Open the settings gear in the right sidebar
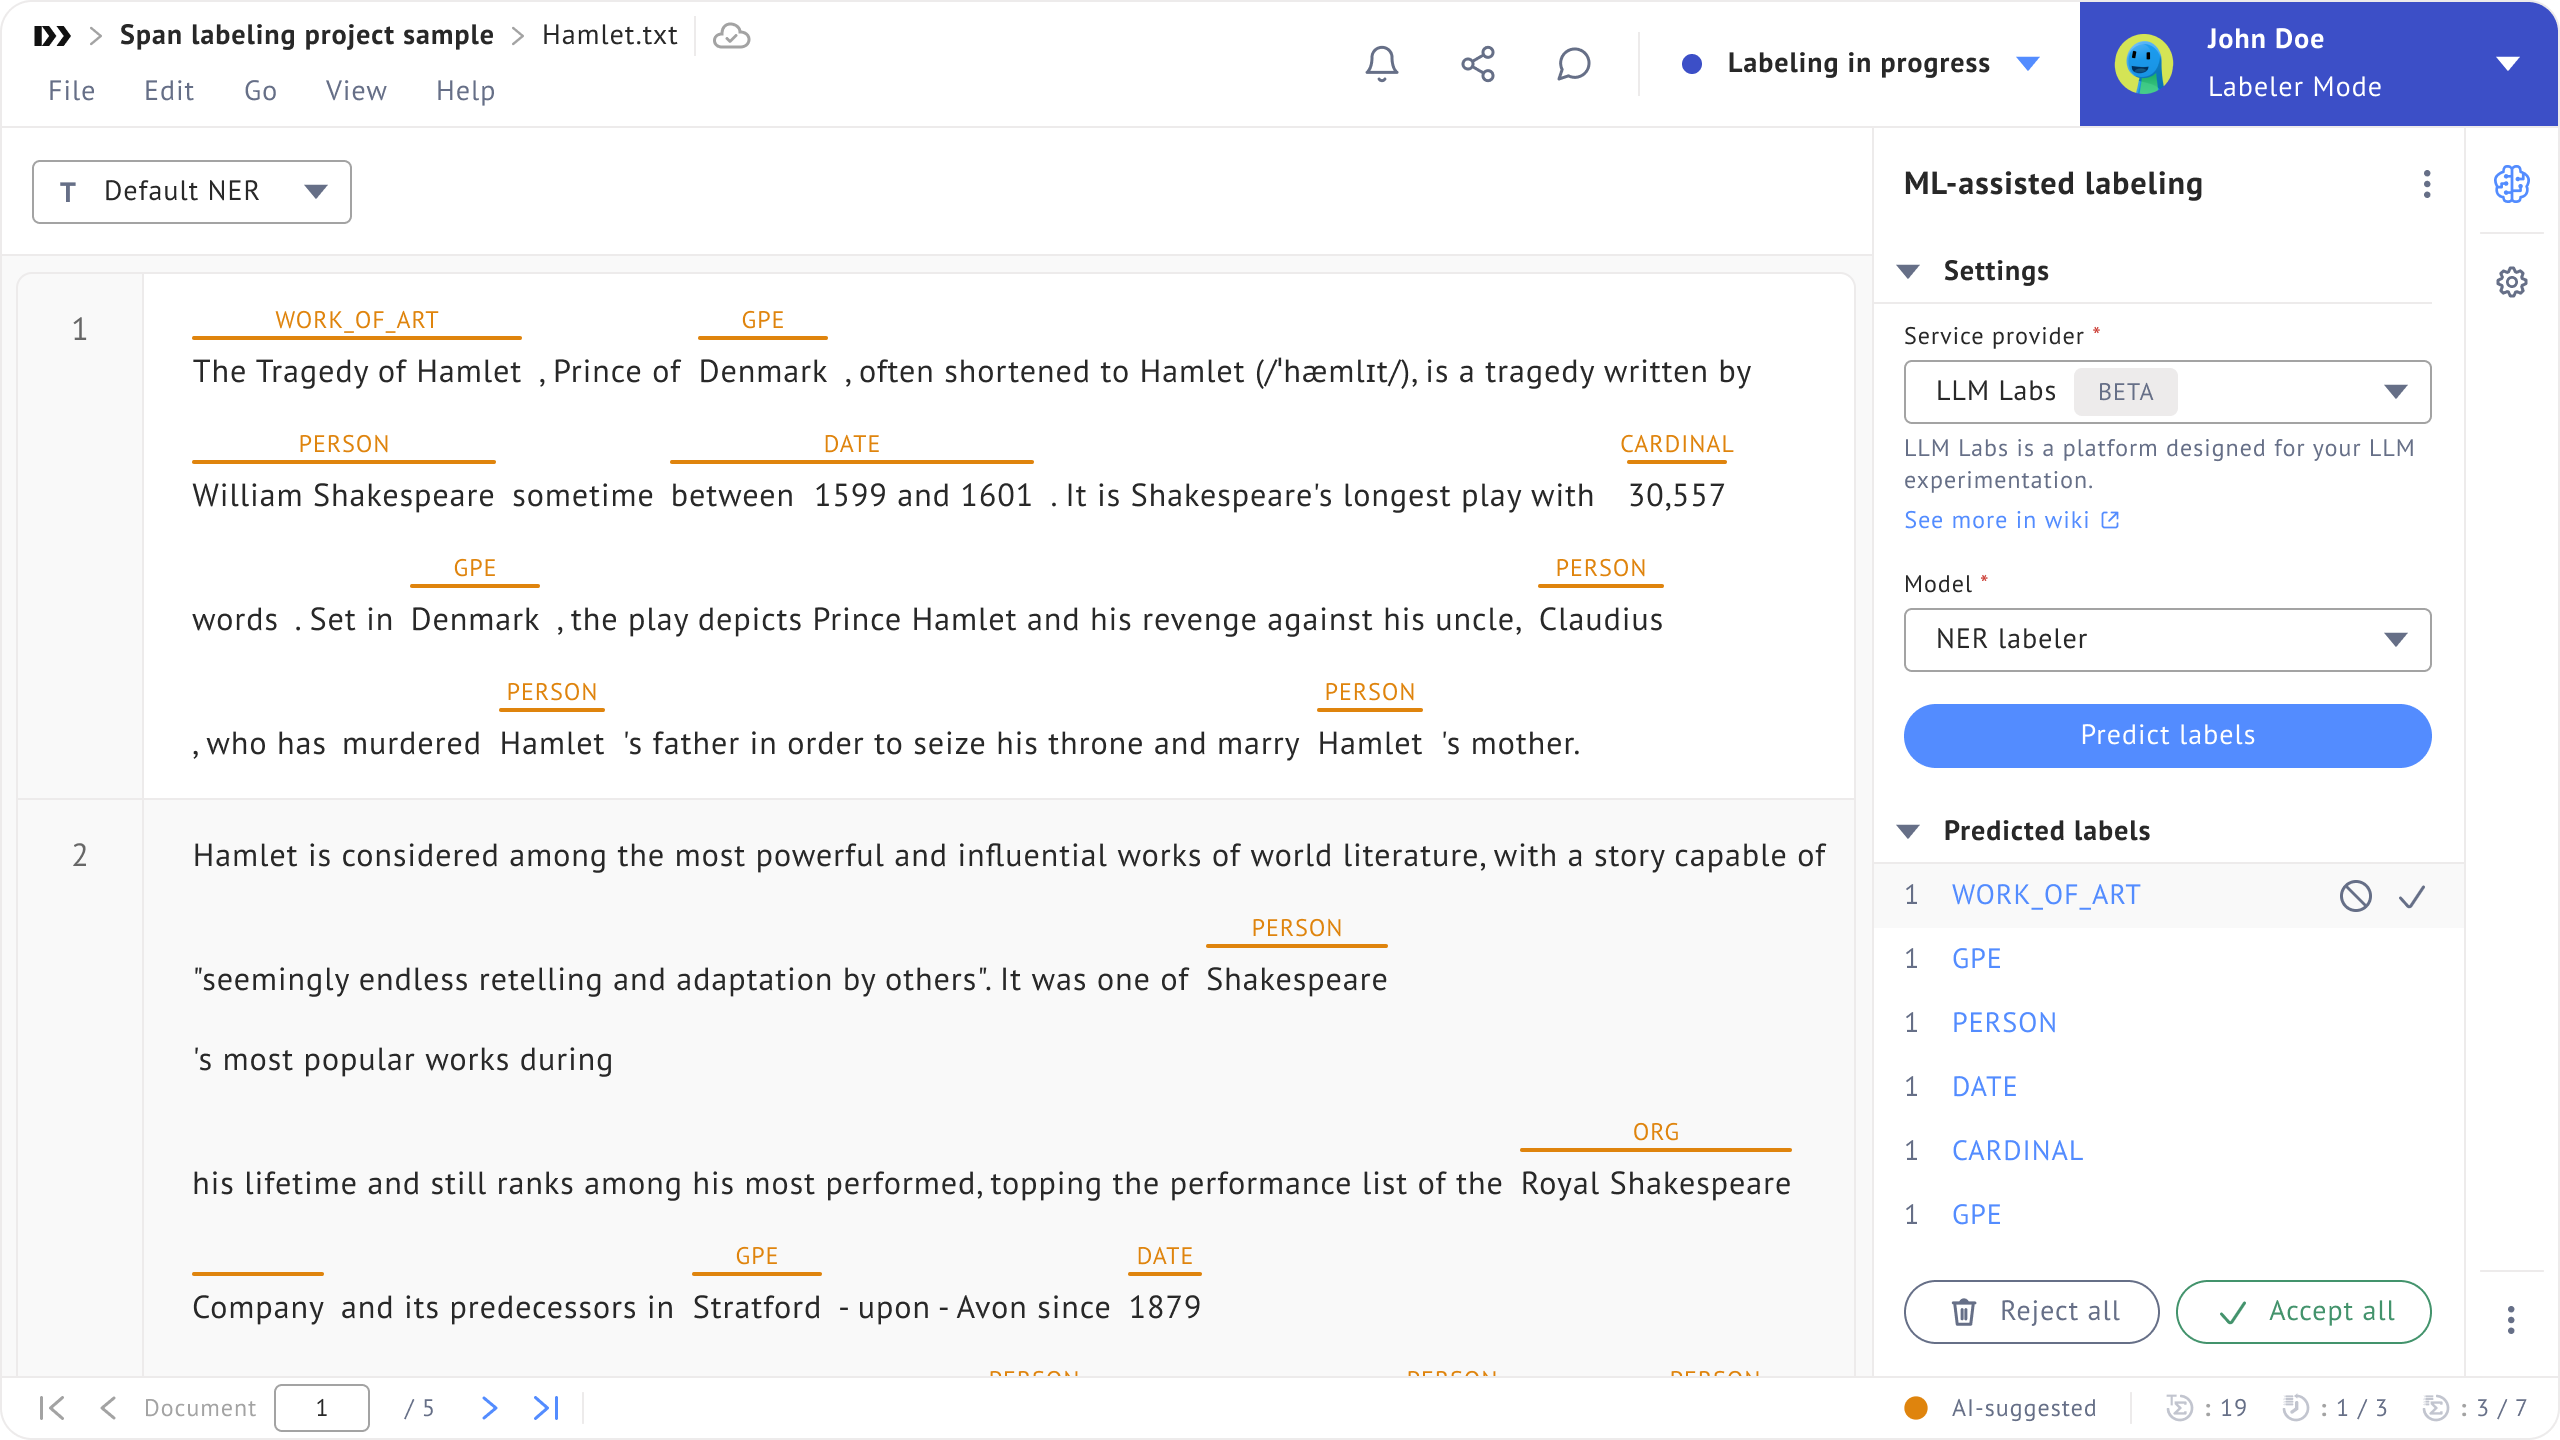Image resolution: width=2560 pixels, height=1440 pixels. tap(2513, 282)
